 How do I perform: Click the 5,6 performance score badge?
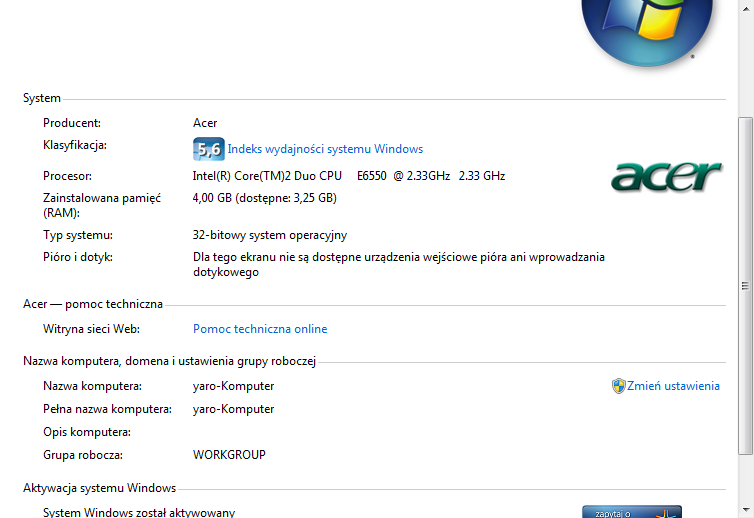pos(208,149)
